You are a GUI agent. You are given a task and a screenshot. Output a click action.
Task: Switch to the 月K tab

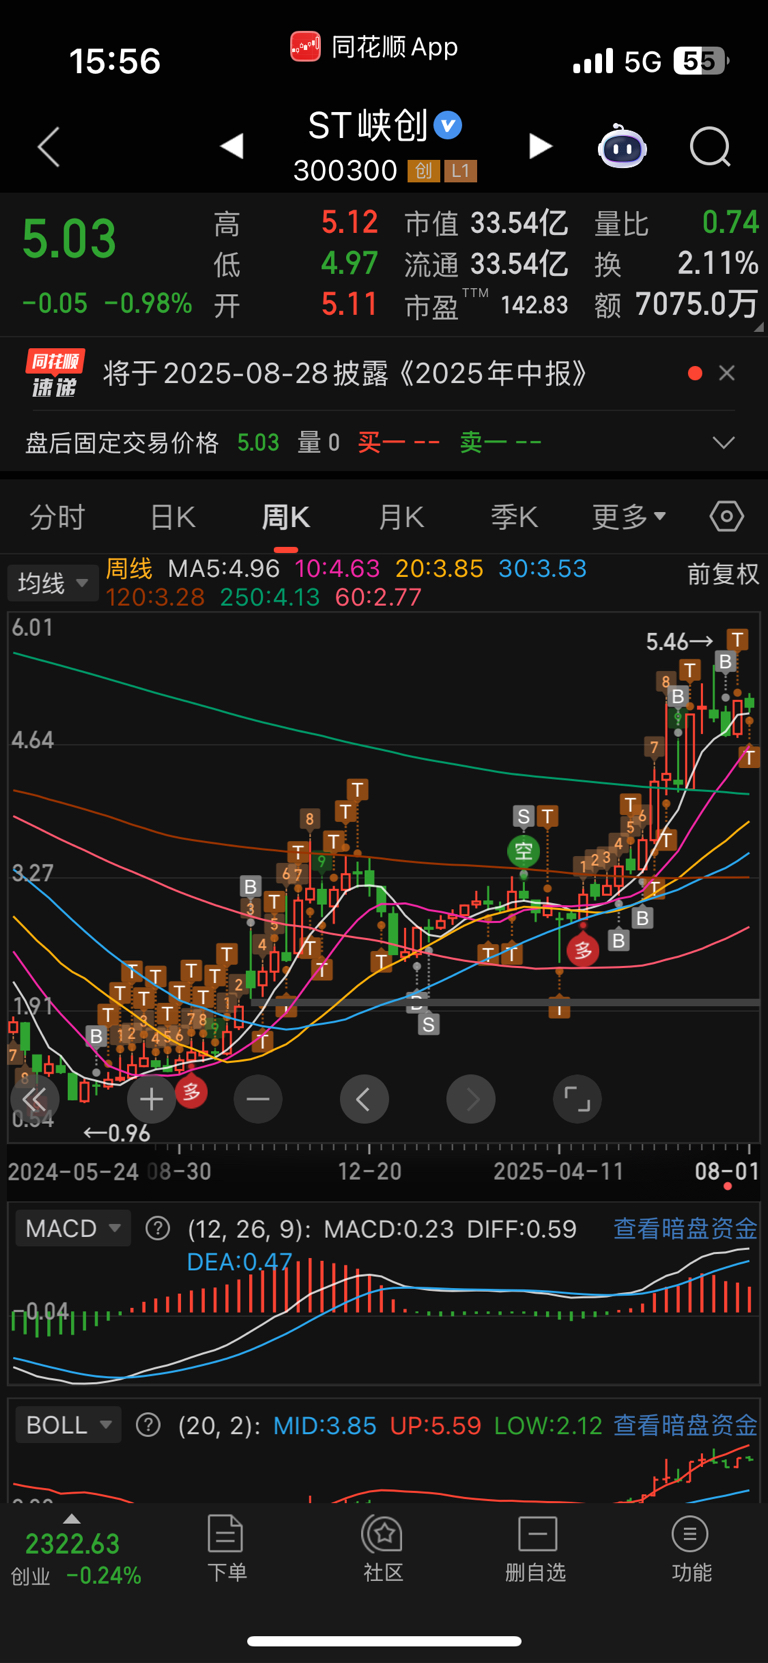(x=401, y=517)
